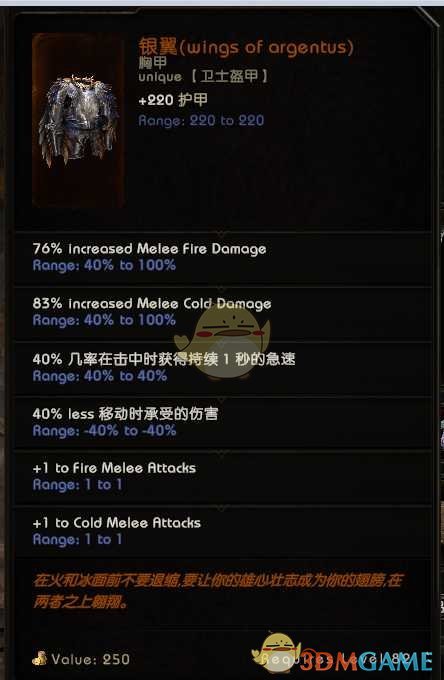Select the 83% increased Melee Cold Damage row
The height and width of the screenshot is (680, 444).
[223, 314]
